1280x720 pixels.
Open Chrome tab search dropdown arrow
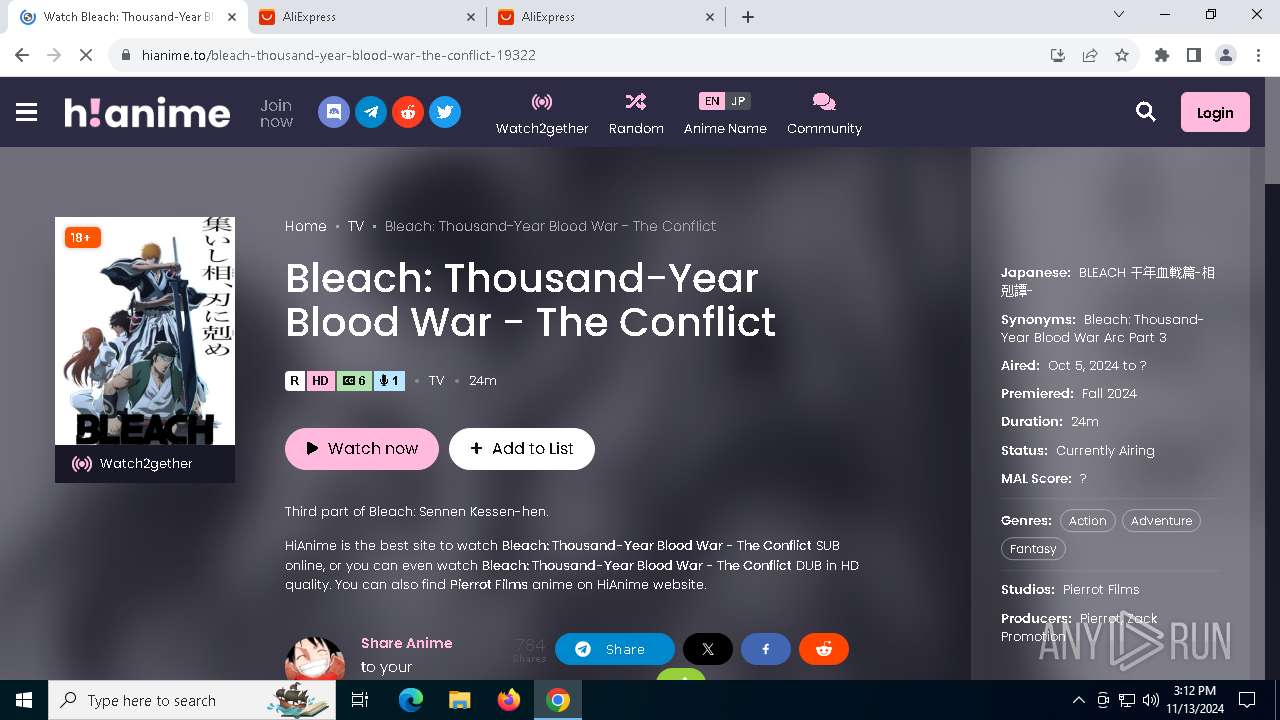click(1119, 15)
